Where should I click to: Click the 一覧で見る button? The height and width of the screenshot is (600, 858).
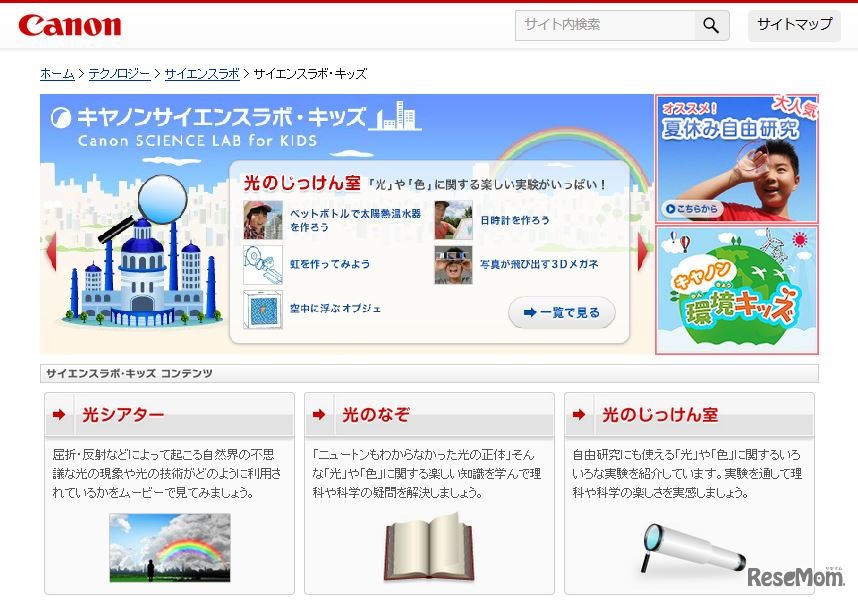(562, 313)
